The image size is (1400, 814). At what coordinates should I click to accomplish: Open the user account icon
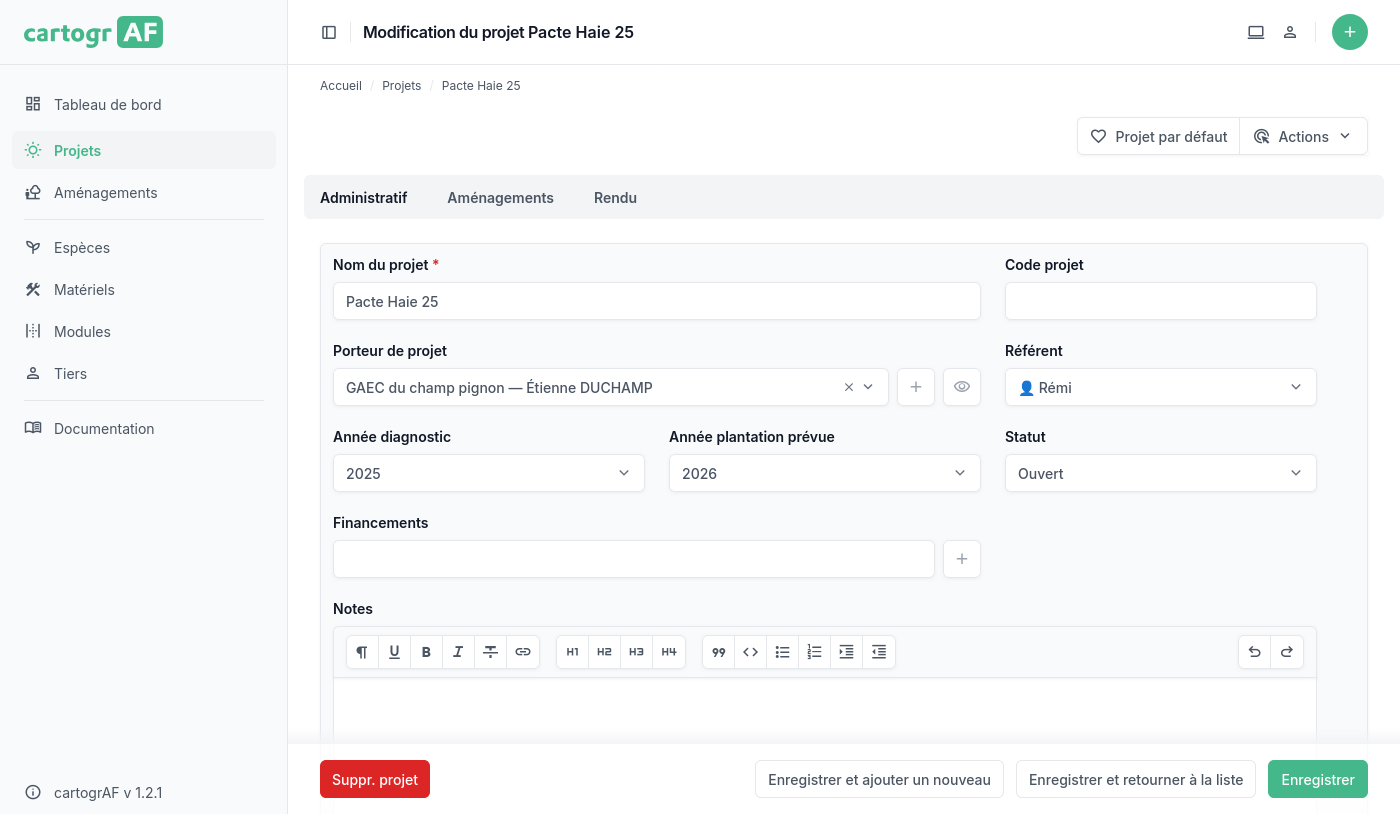(x=1290, y=32)
